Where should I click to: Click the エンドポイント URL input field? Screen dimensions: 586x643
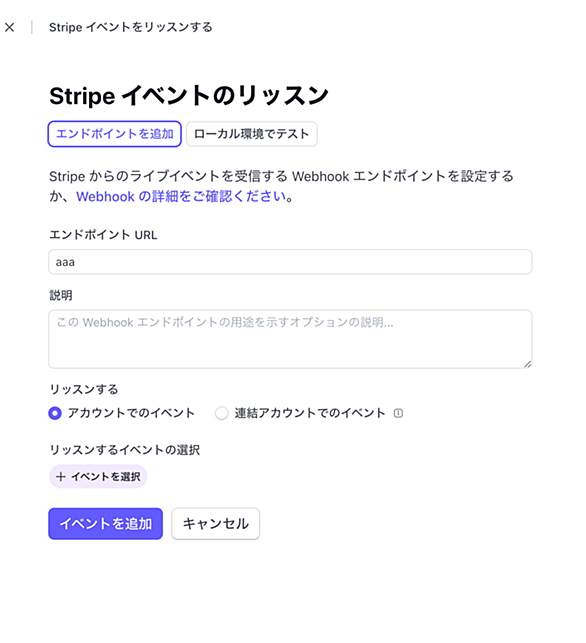pos(290,262)
